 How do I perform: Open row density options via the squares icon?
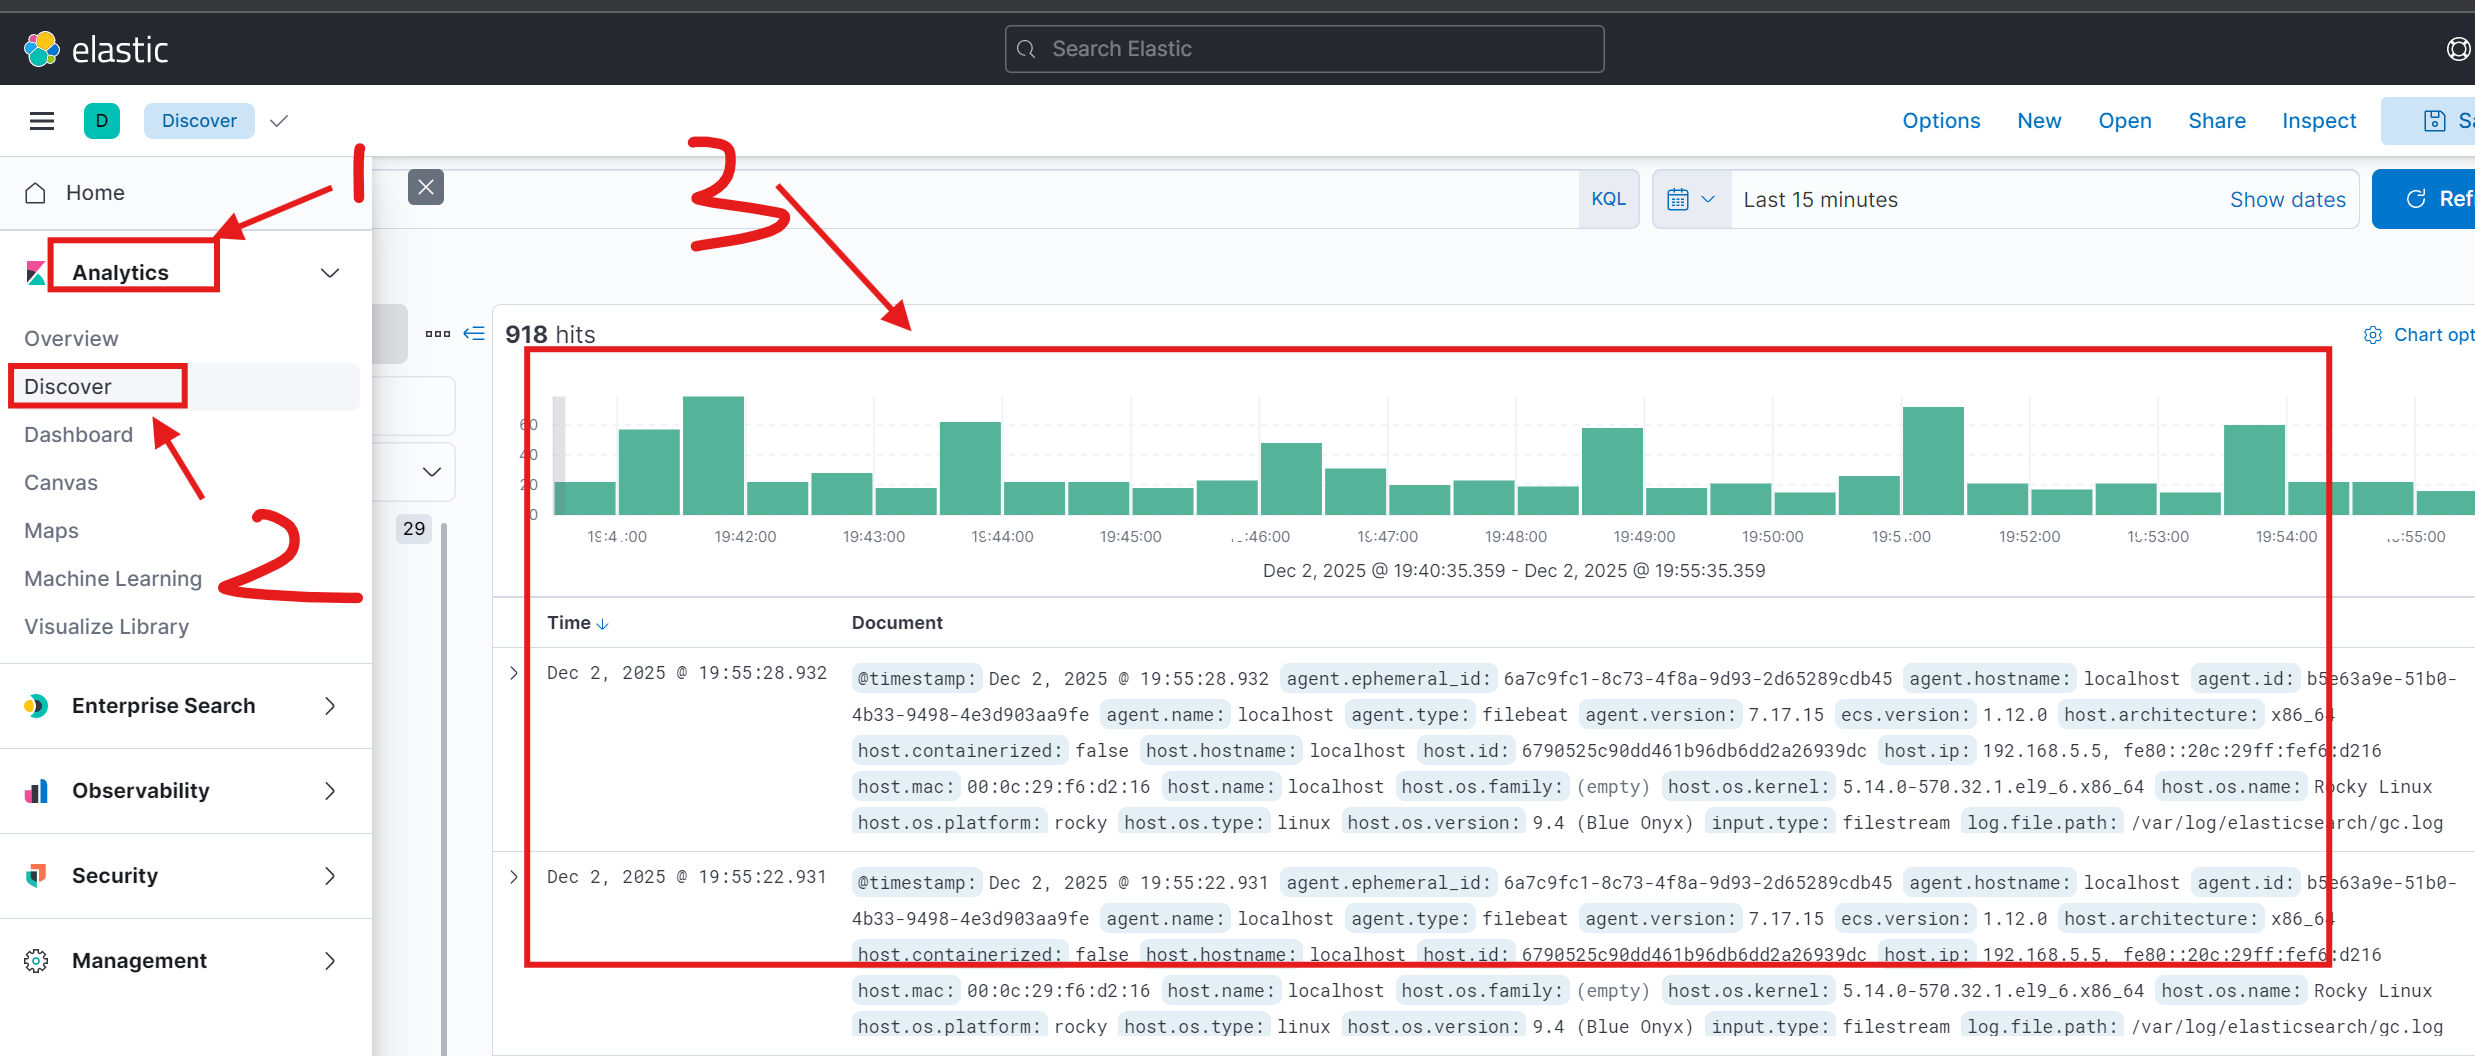click(437, 333)
